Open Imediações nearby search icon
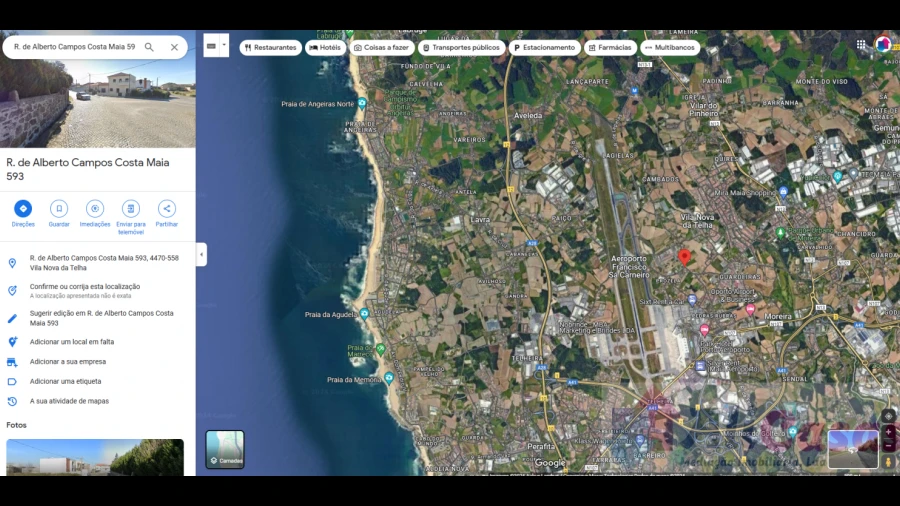The image size is (900, 506). tap(95, 209)
